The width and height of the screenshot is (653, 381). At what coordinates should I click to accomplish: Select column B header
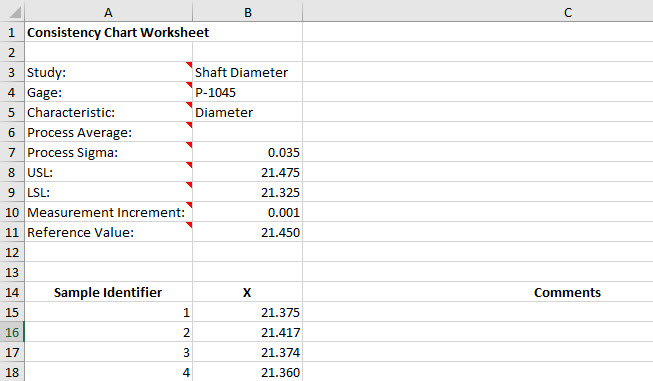(x=248, y=12)
